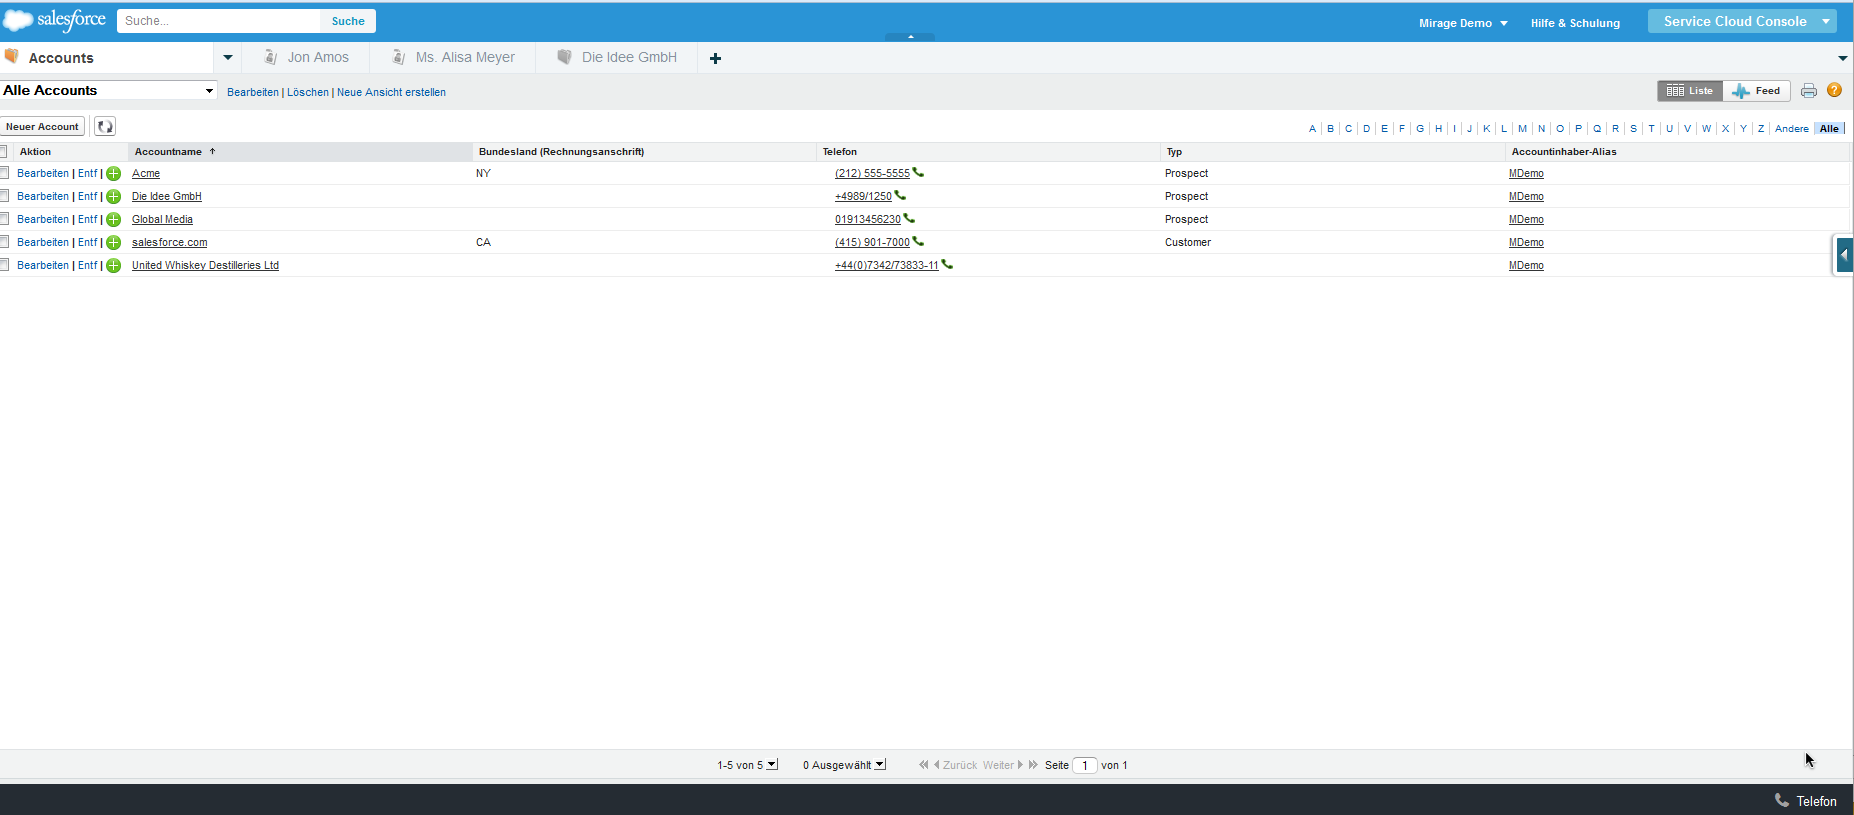Viewport: 1854px width, 815px height.
Task: Expand the top header collapse handle
Action: [x=910, y=37]
